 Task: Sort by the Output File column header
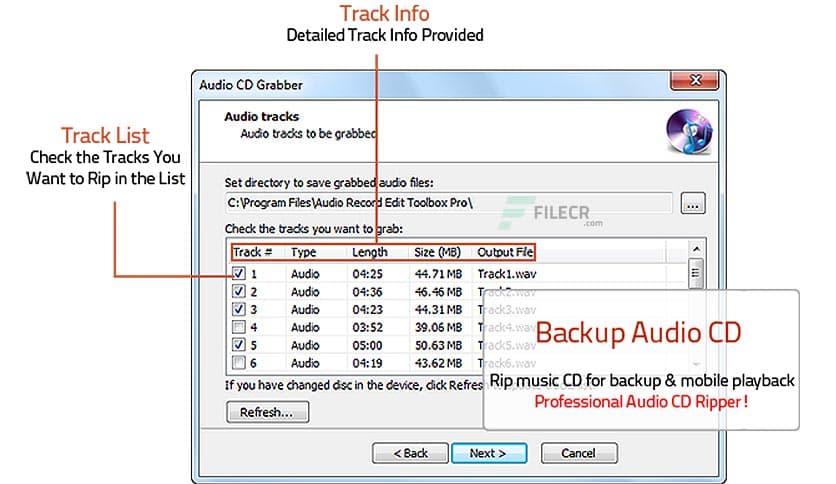(505, 252)
